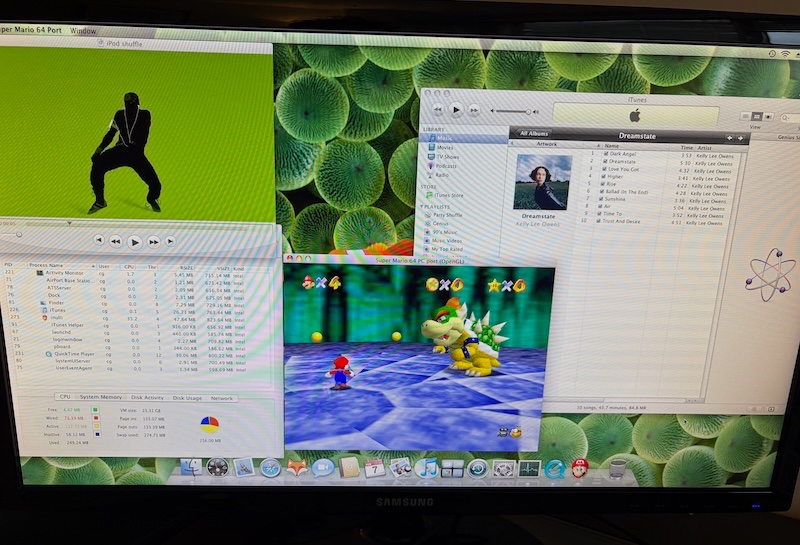The image size is (800, 545).
Task: Select Genius playlist in iTunes
Action: (x=437, y=224)
